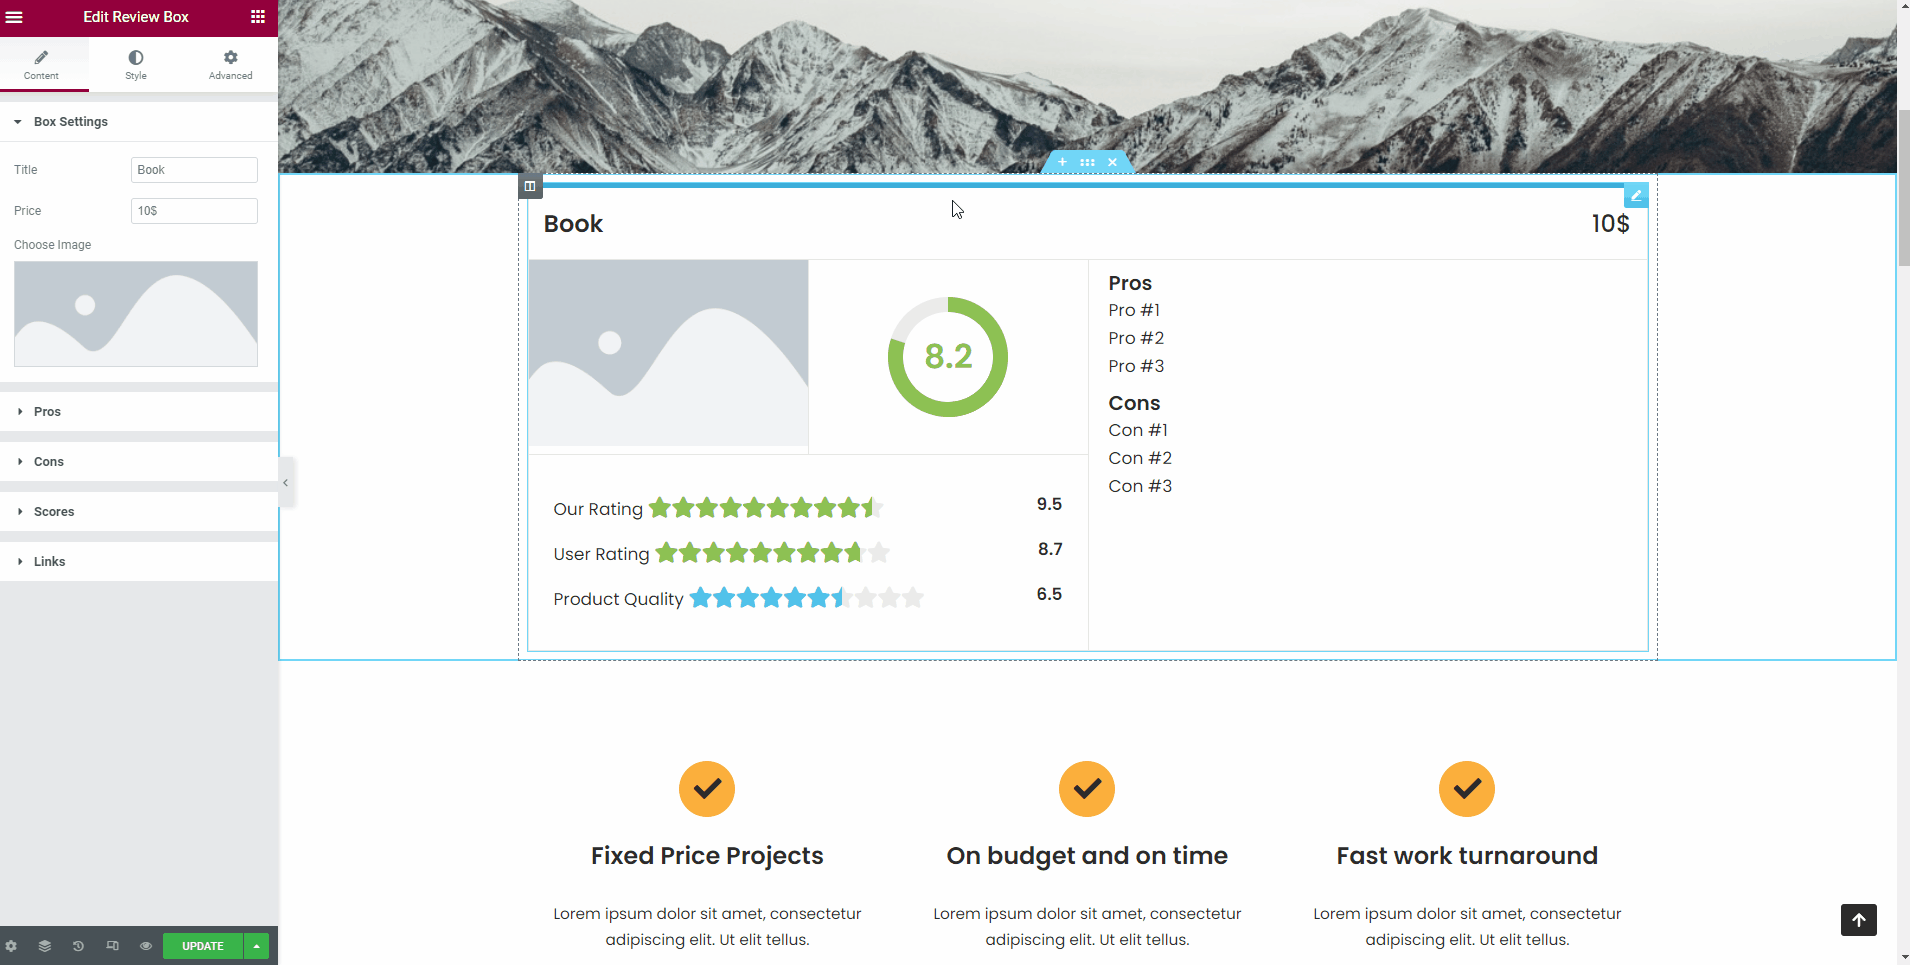Open the Save Options arrow dropdown
Screen dimensions: 1910x965
tap(257, 946)
